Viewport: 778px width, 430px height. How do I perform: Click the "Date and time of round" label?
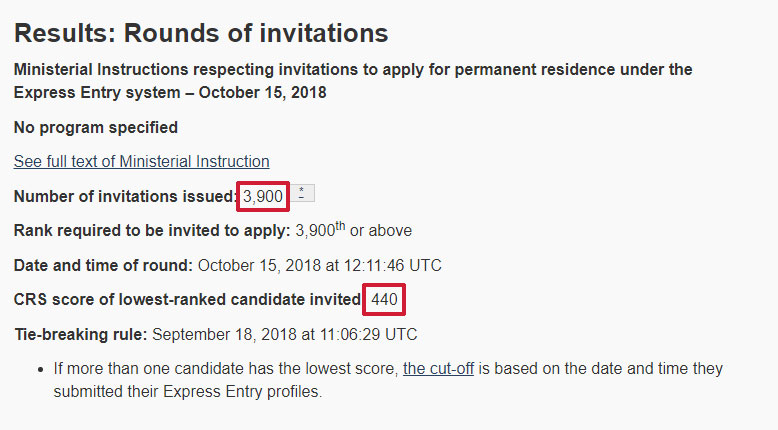(103, 265)
